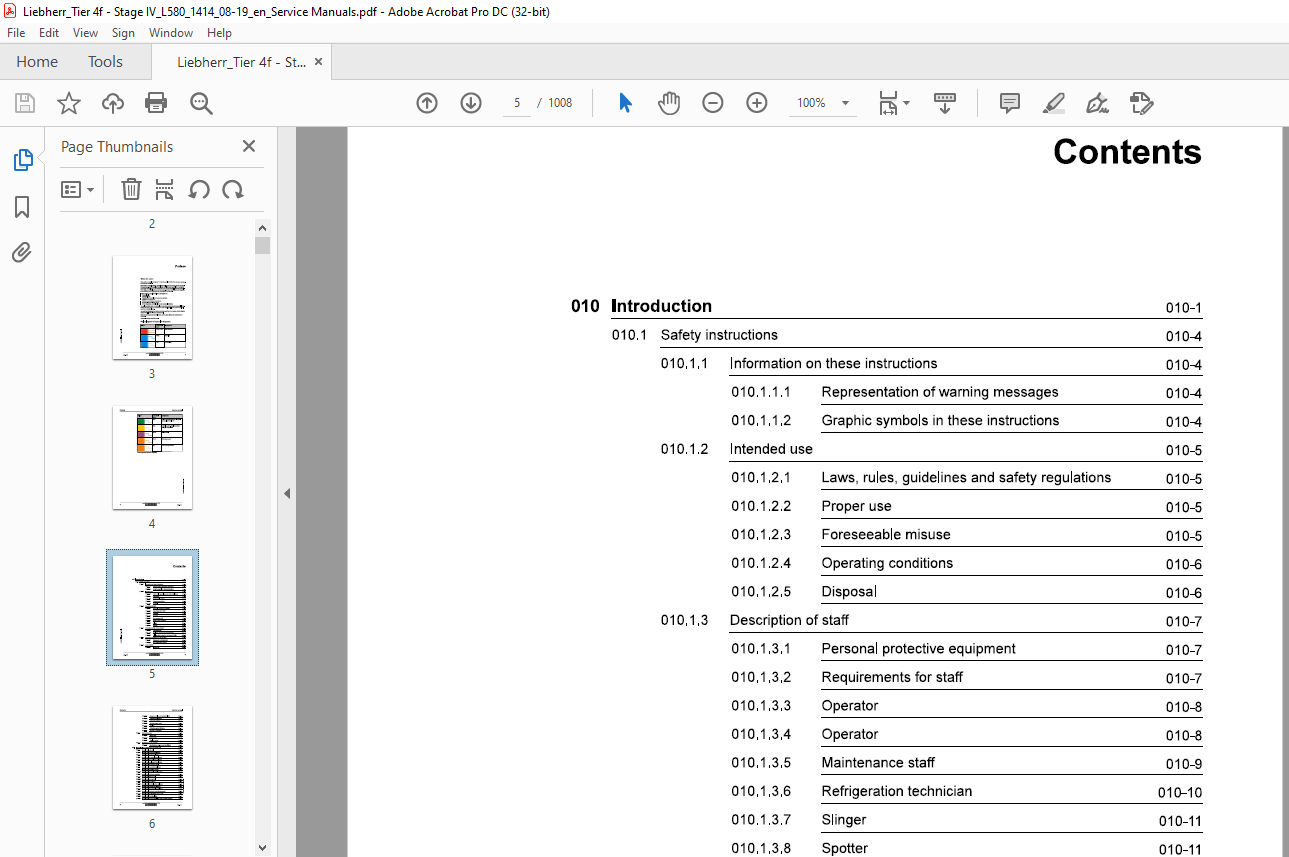Click the Disposal entry
Image resolution: width=1289 pixels, height=857 pixels.
[849, 591]
